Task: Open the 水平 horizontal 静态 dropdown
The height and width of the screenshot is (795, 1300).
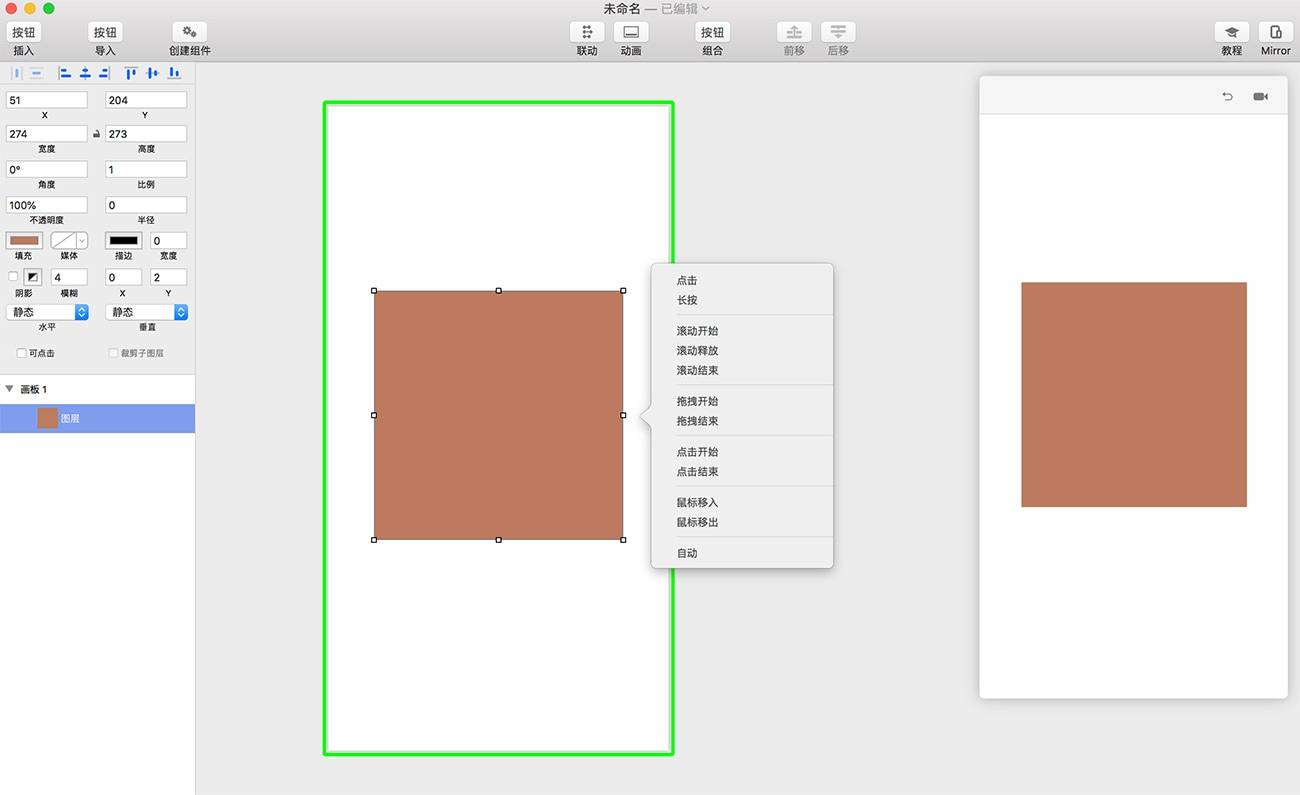Action: pyautogui.click(x=47, y=312)
